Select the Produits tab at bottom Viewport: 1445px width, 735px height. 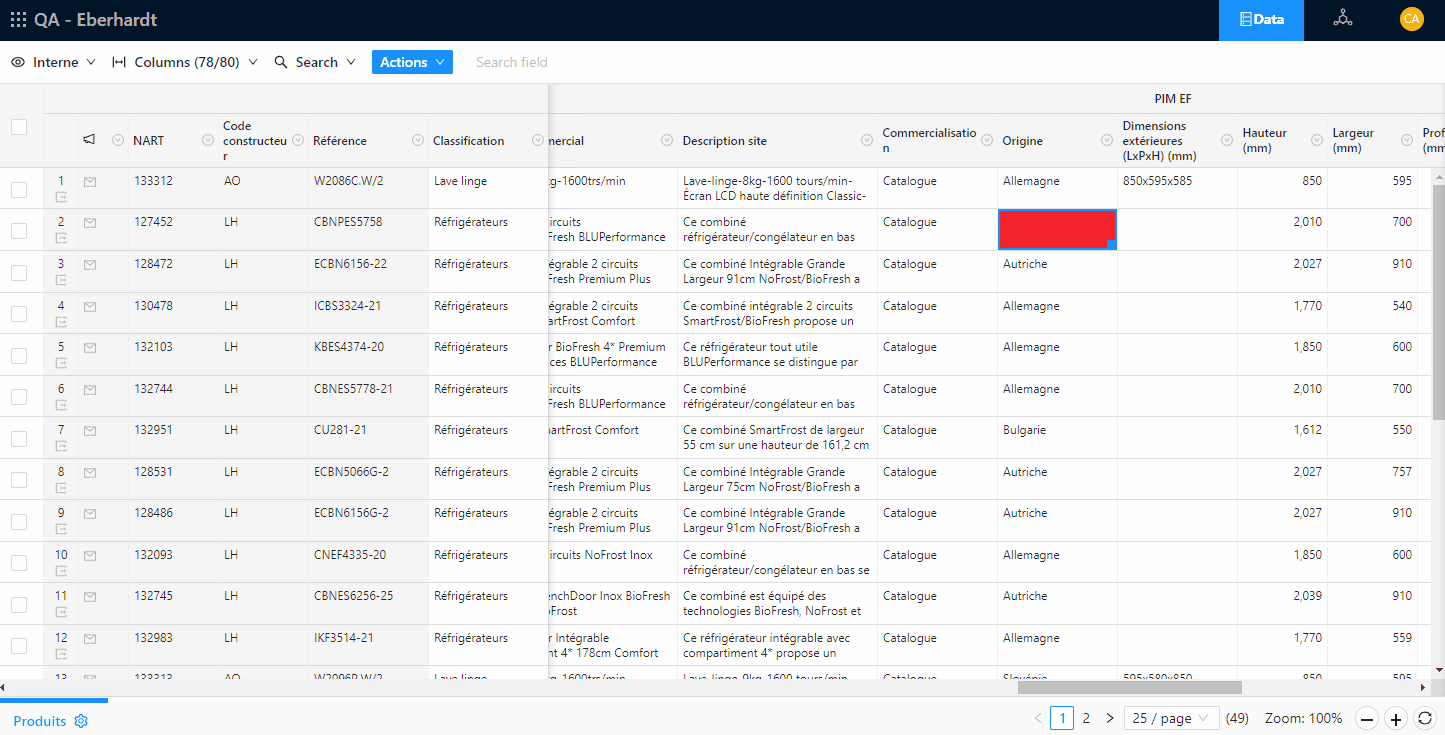coord(40,721)
